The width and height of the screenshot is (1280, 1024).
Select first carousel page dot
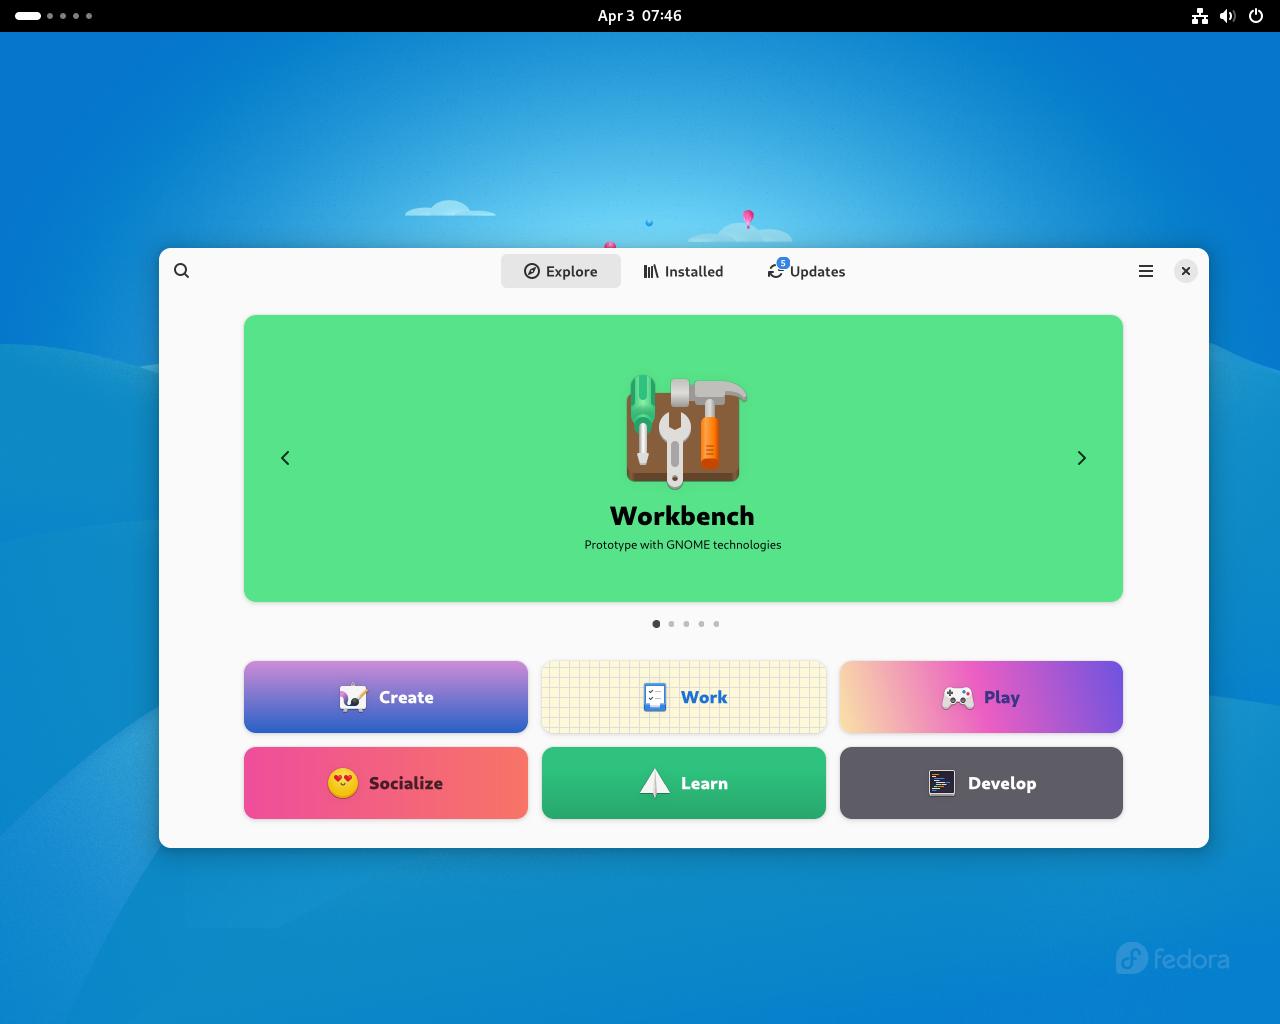[x=656, y=624]
